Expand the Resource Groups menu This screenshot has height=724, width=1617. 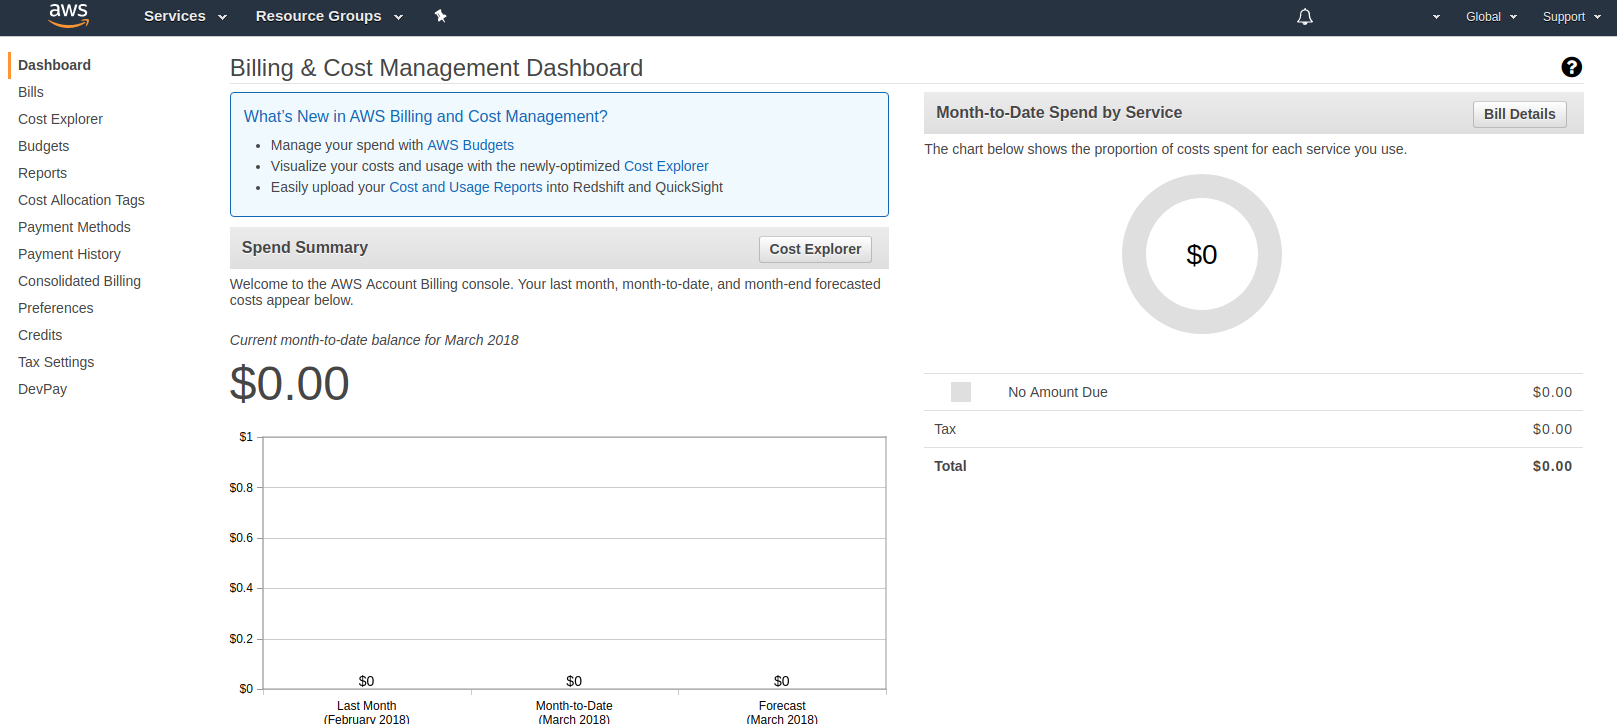[329, 16]
